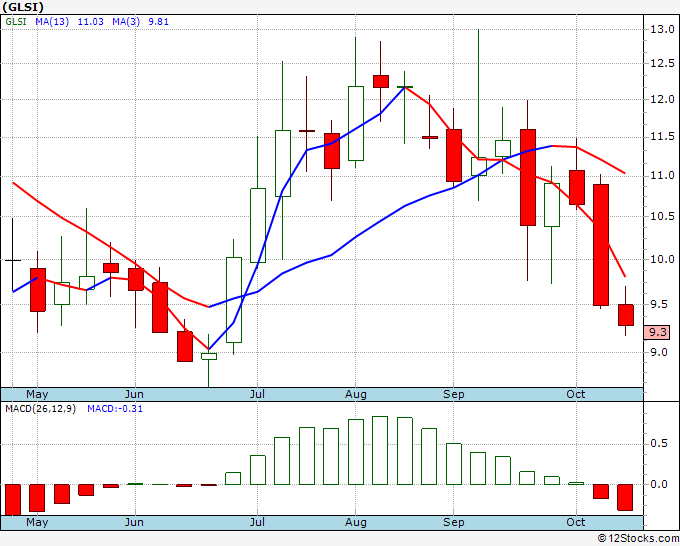Click Jun on the price chart's date axis
Image resolution: width=680 pixels, height=546 pixels.
point(134,395)
